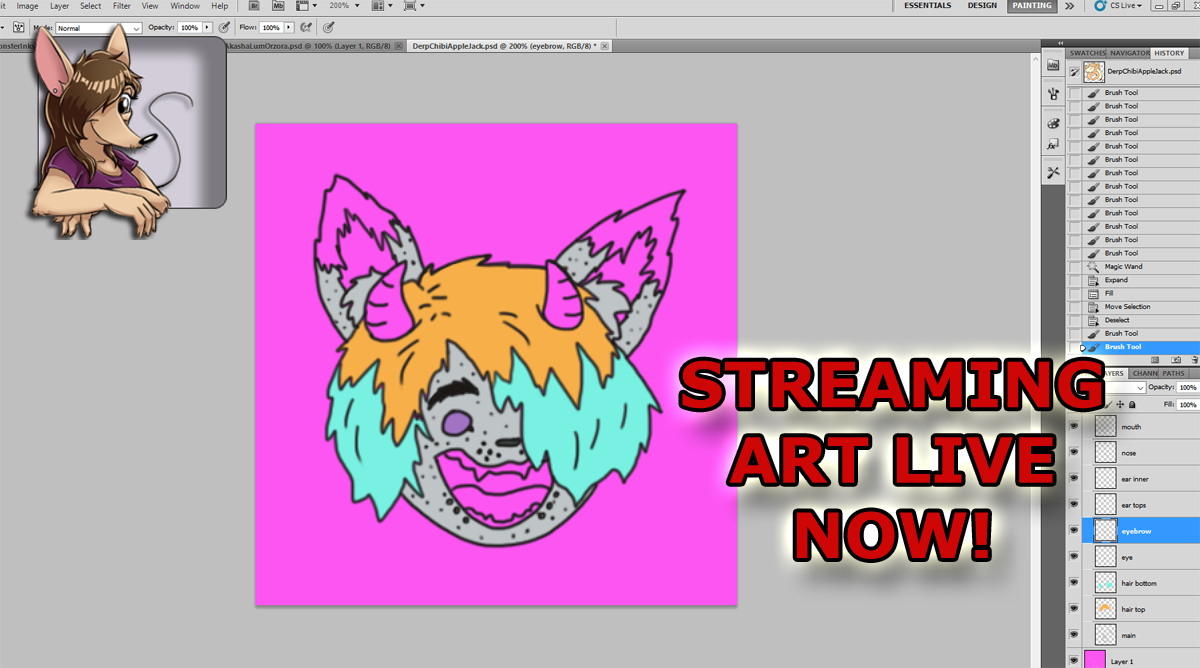Enable tablet pressure for opacity icon
The height and width of the screenshot is (668, 1200).
223,27
